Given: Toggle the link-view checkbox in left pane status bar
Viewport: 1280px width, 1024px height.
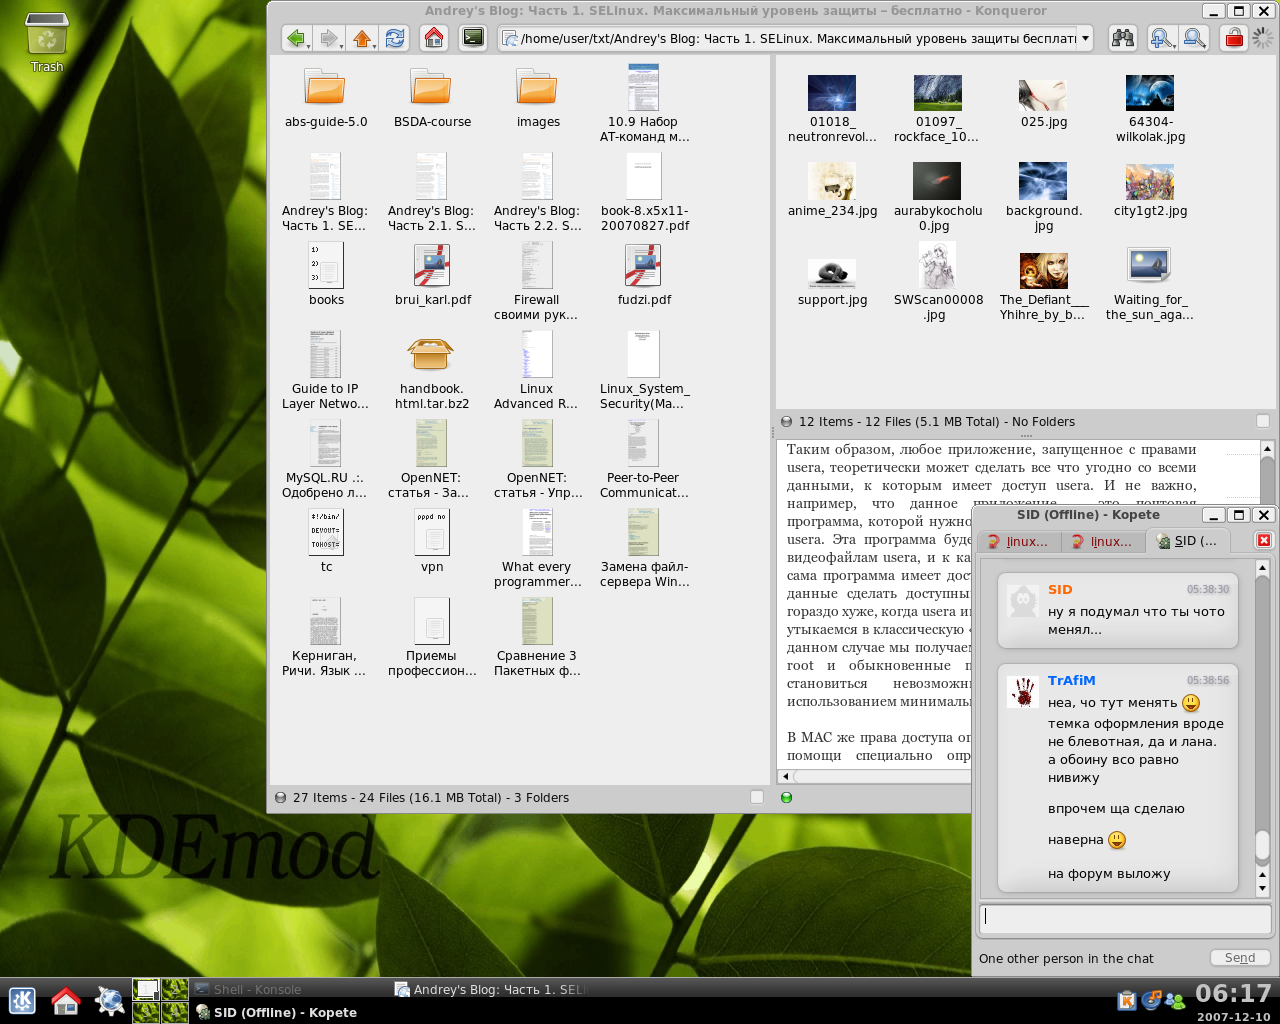Looking at the screenshot, I should [x=757, y=797].
